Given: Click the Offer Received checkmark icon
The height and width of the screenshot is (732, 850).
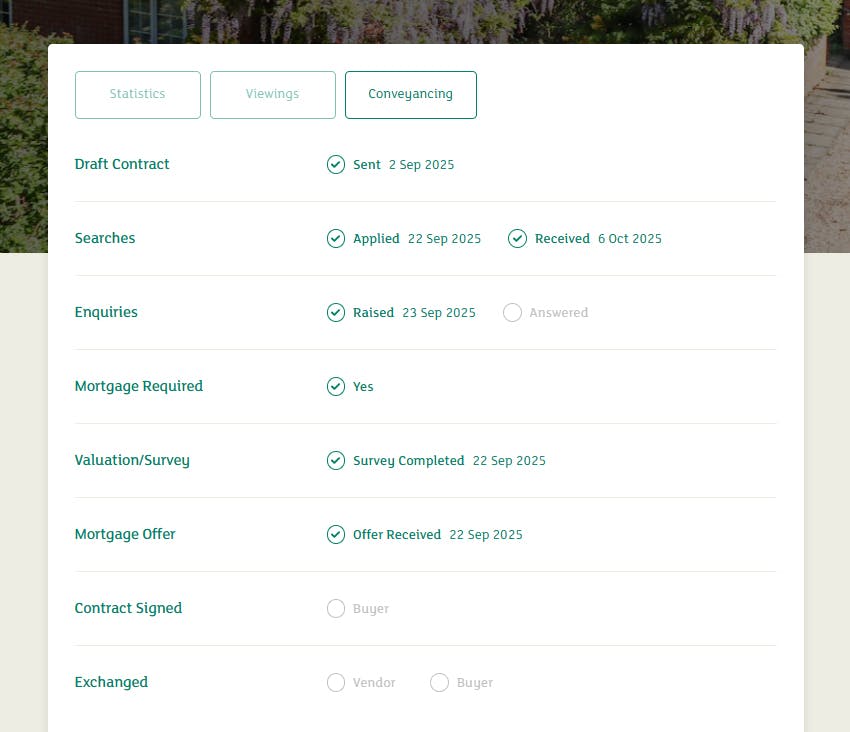Looking at the screenshot, I should (336, 535).
